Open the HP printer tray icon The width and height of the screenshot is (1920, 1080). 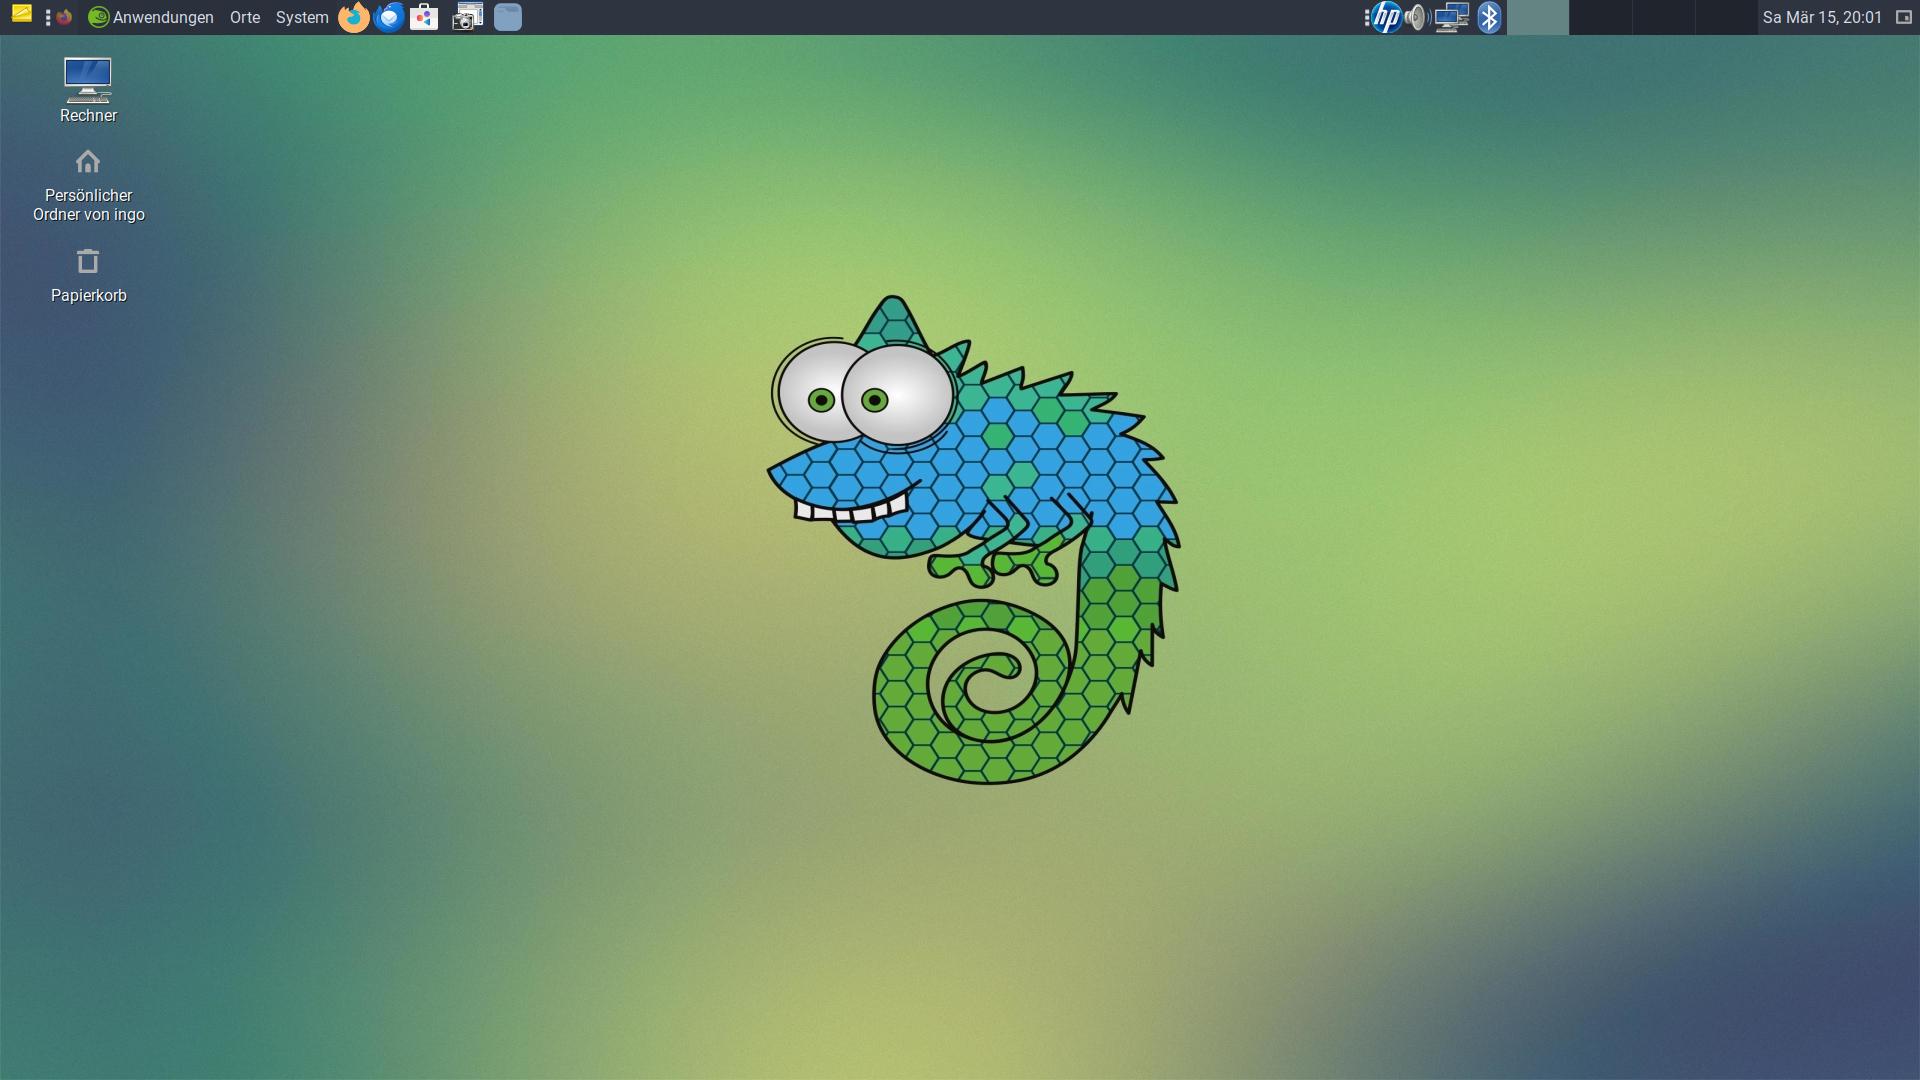click(x=1387, y=17)
